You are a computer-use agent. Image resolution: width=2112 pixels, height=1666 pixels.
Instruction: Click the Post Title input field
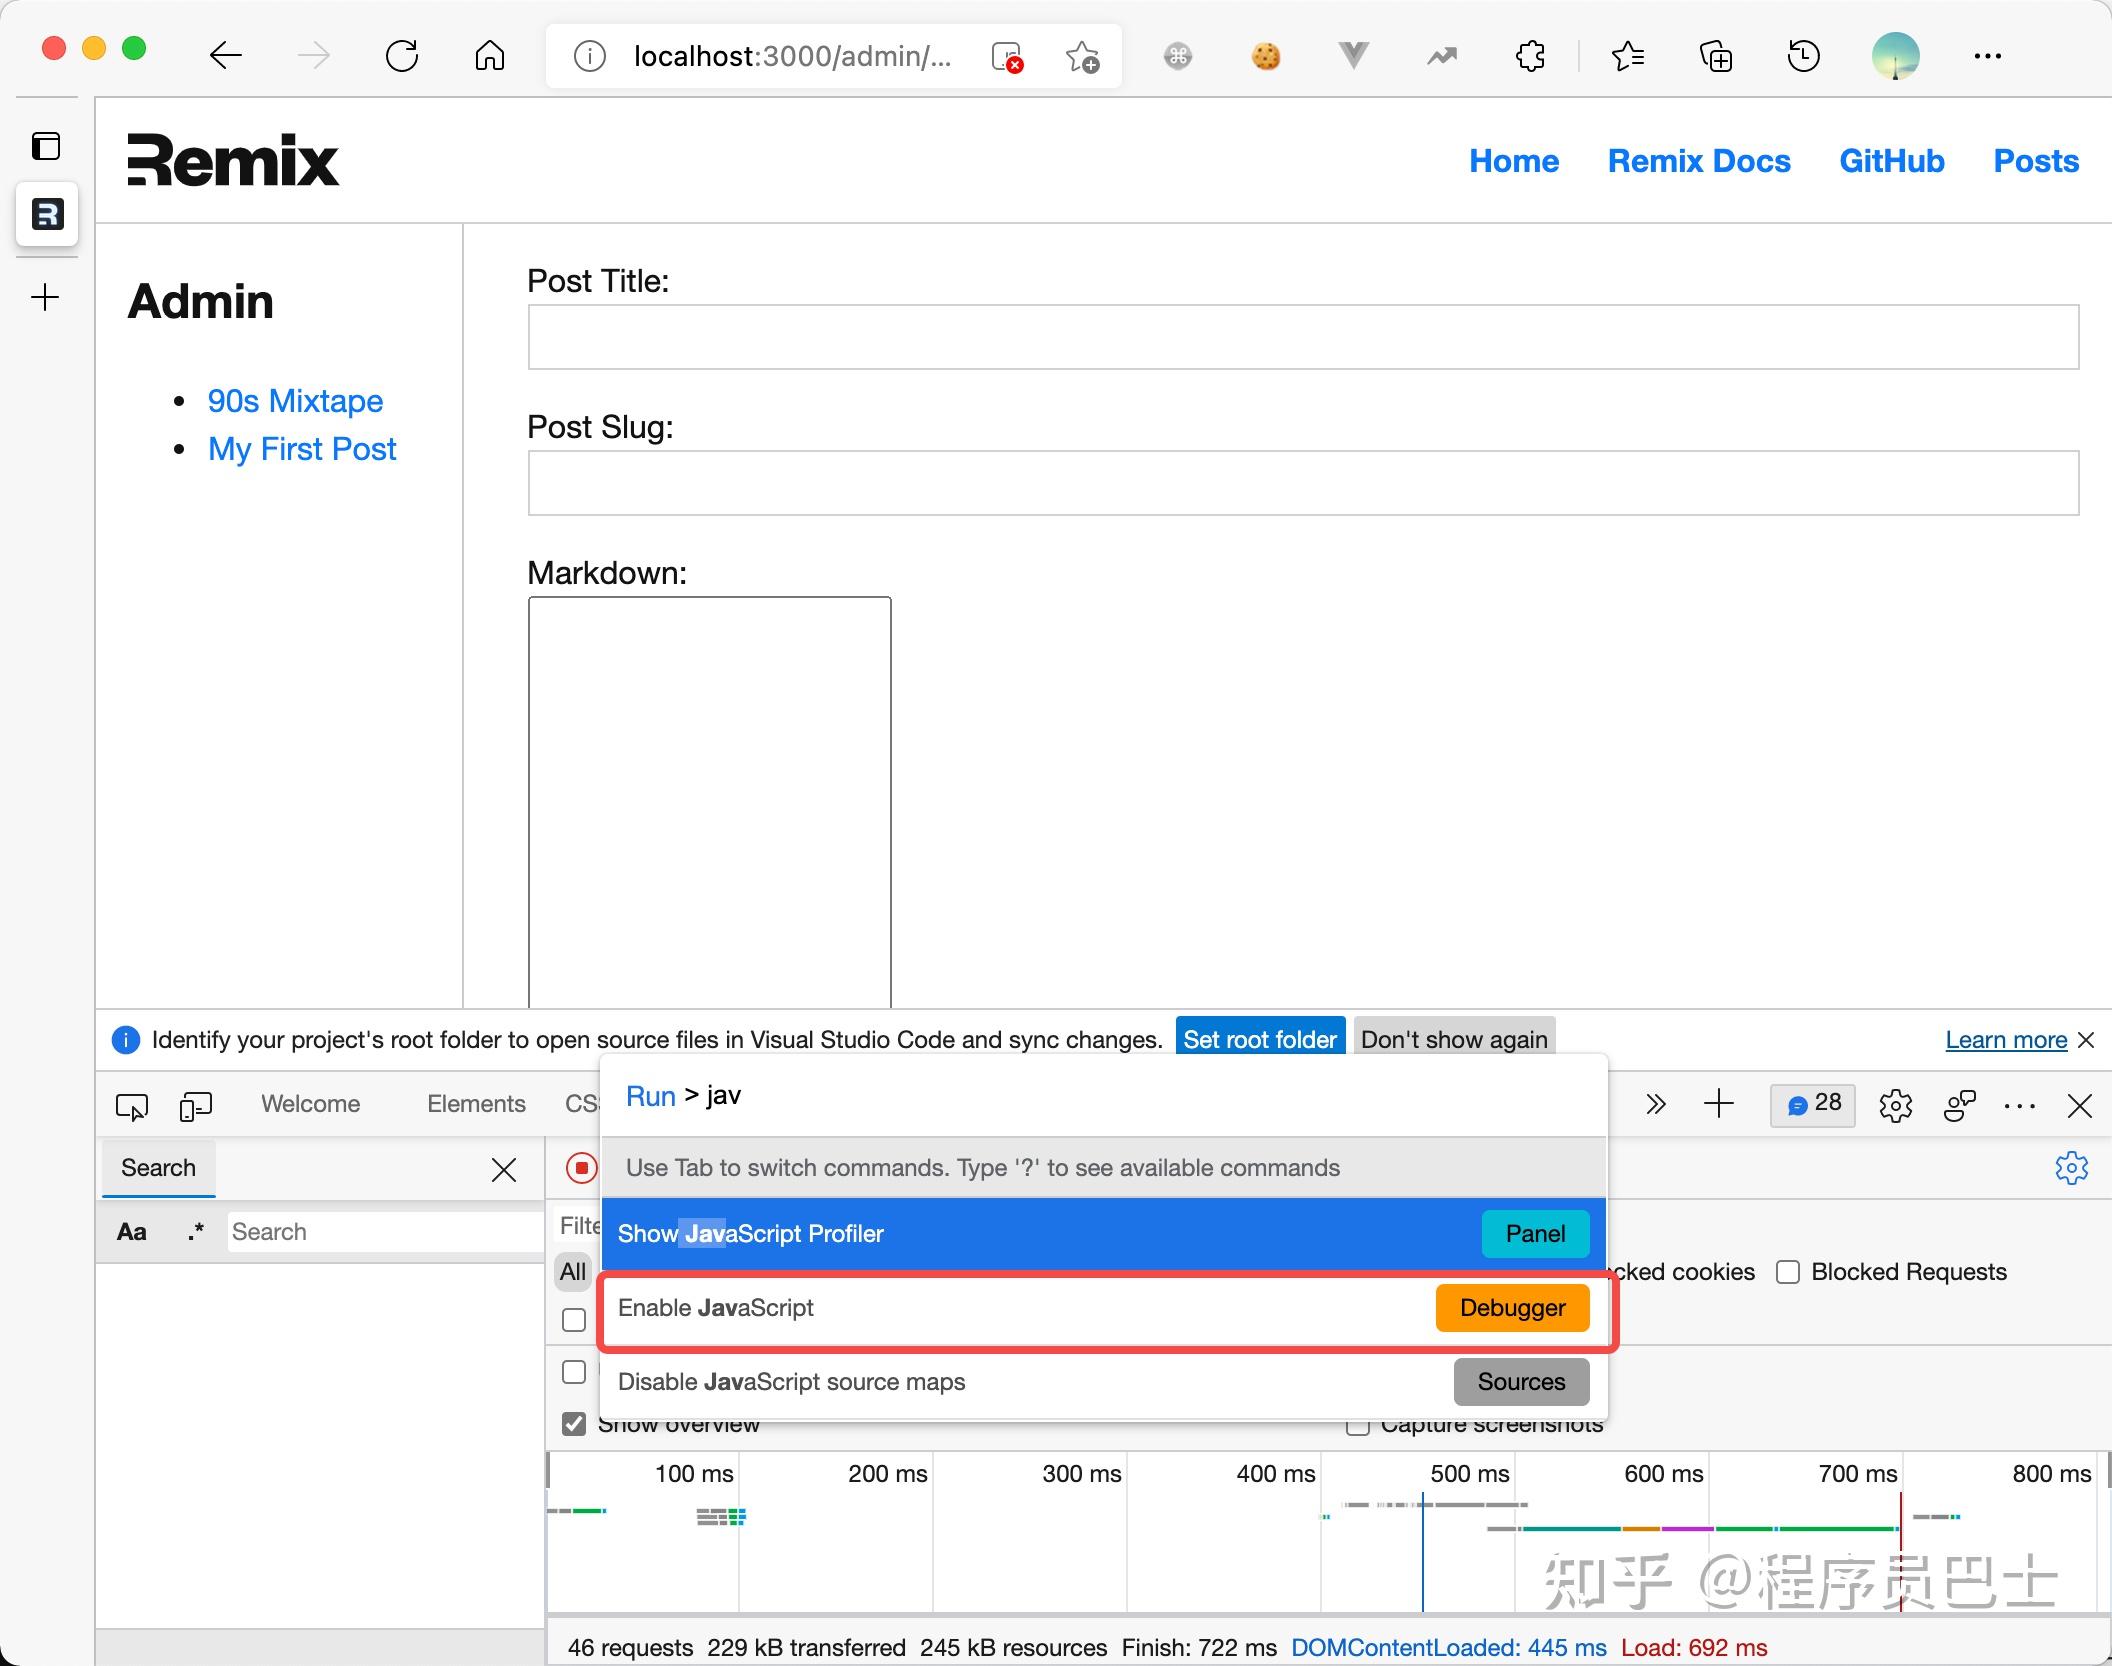[x=1302, y=337]
